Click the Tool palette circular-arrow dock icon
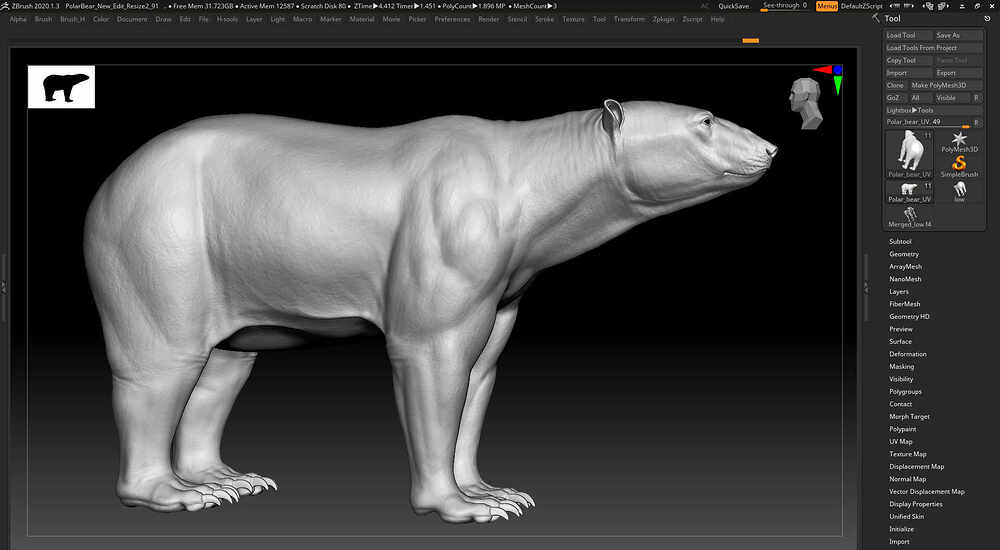Viewport: 1000px width, 550px height. pyautogui.click(x=987, y=19)
